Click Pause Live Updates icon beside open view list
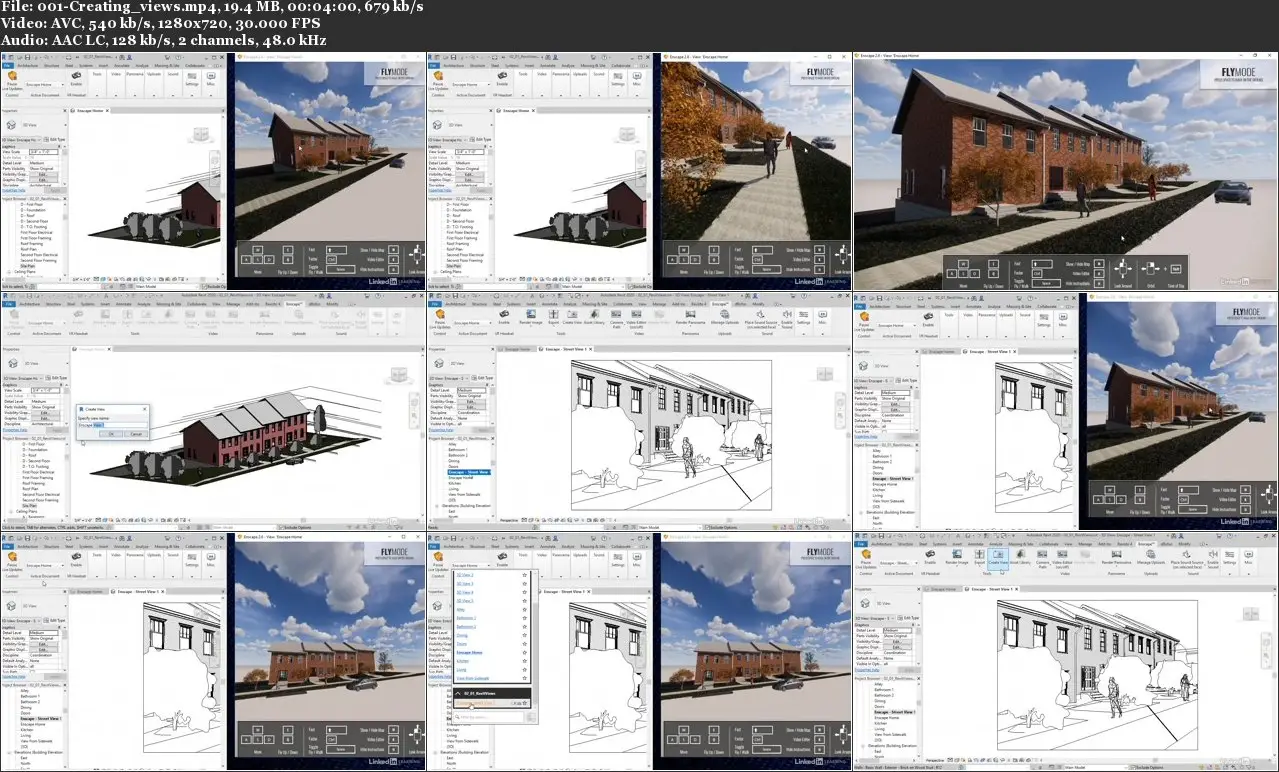Viewport: 1279px width, 772px height. [438, 556]
